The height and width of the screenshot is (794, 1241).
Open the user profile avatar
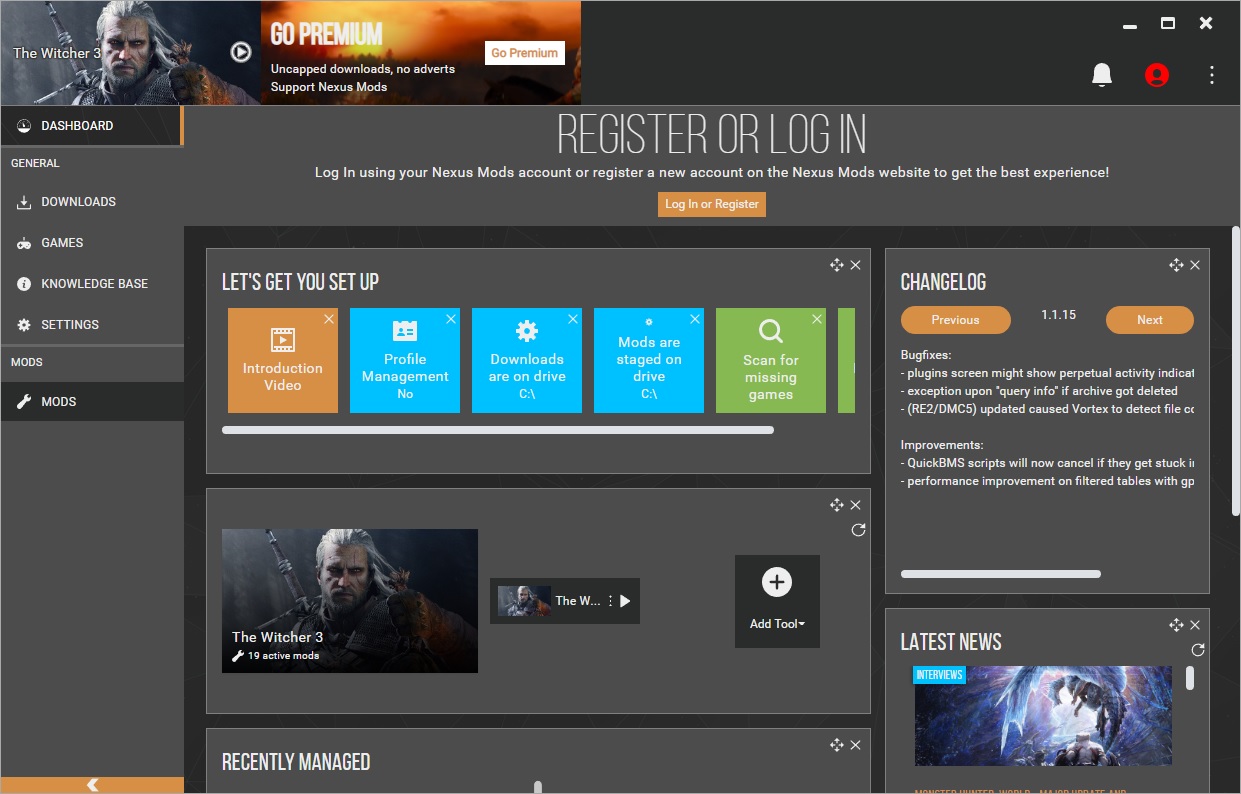point(1157,75)
